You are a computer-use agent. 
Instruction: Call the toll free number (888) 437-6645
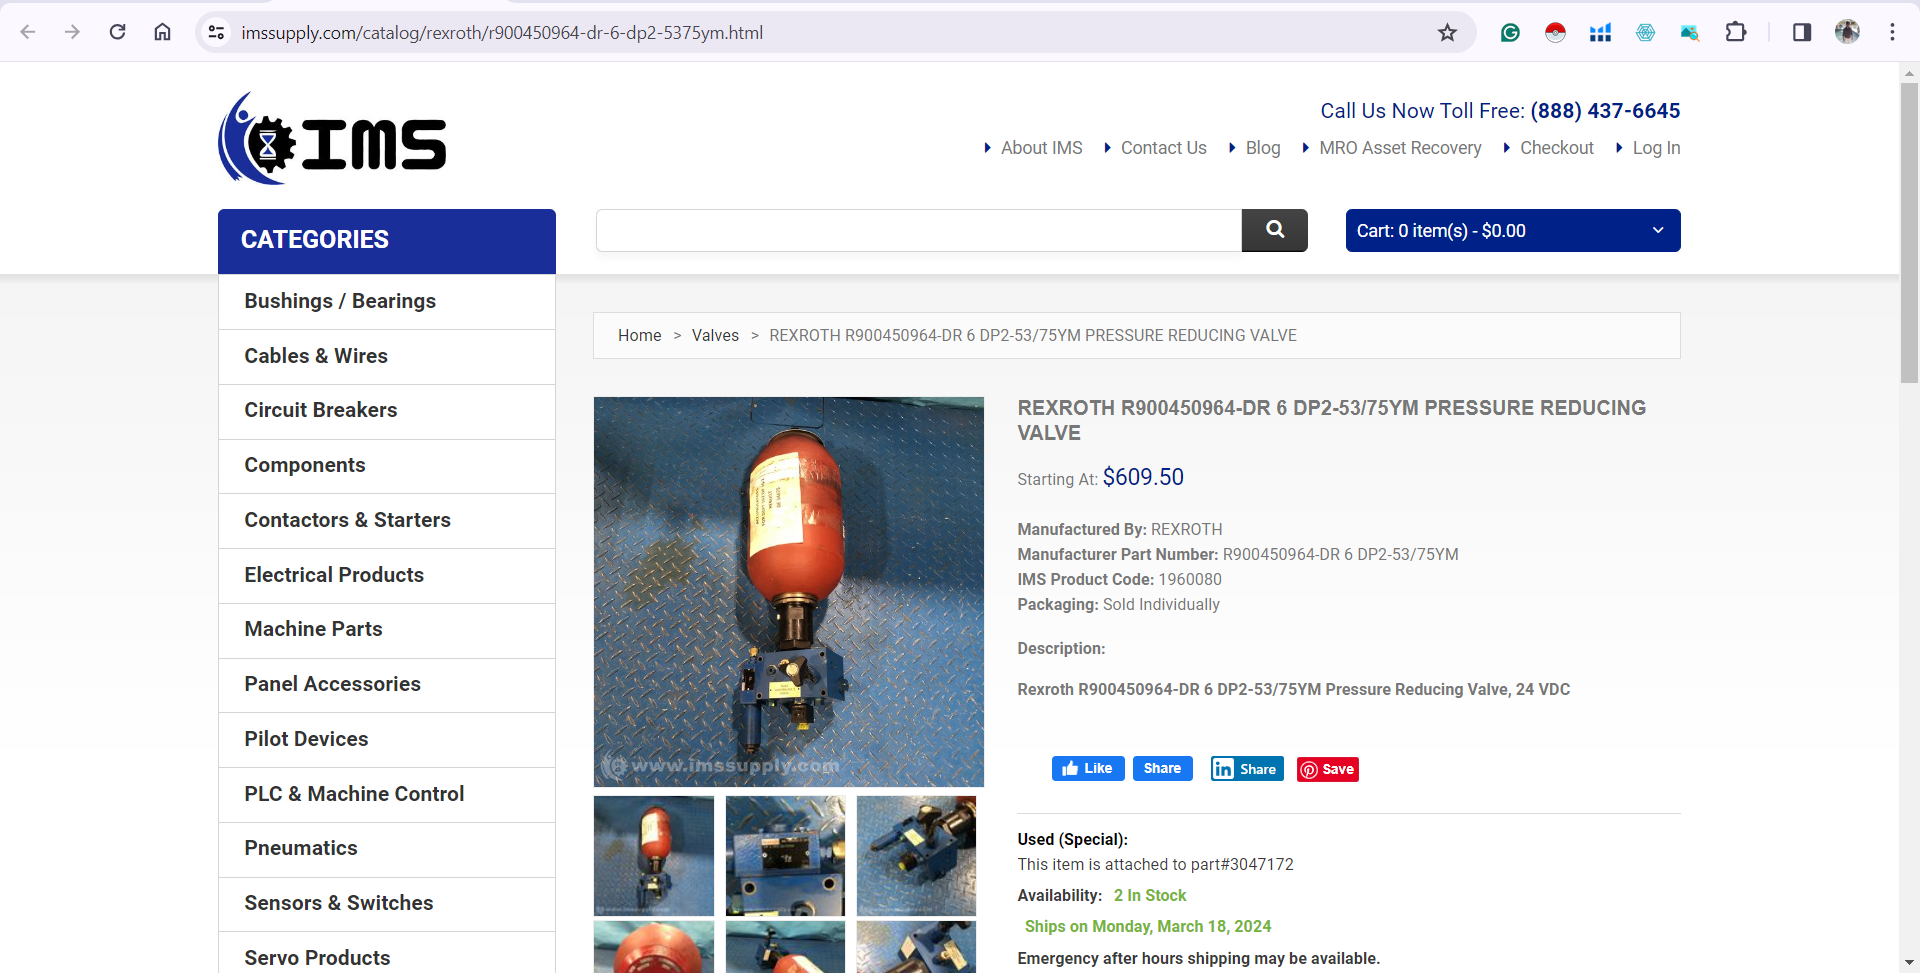[1605, 111]
